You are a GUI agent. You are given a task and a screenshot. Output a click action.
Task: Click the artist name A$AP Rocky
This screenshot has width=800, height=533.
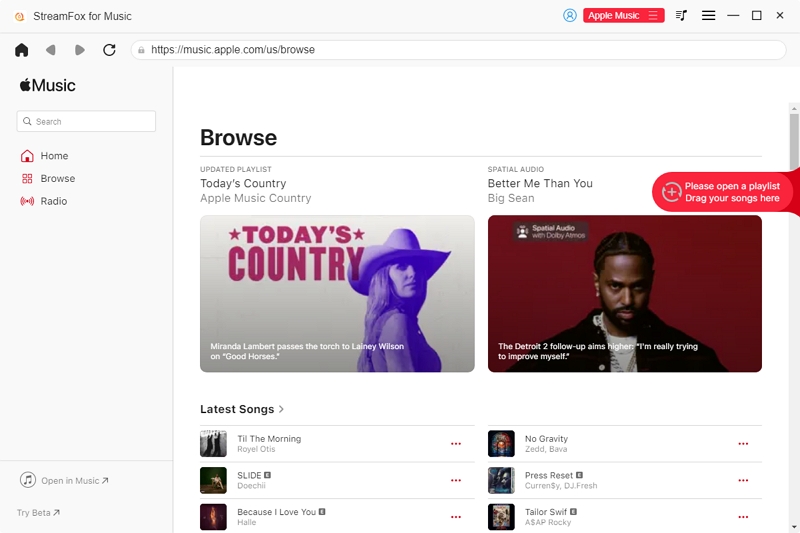click(548, 522)
